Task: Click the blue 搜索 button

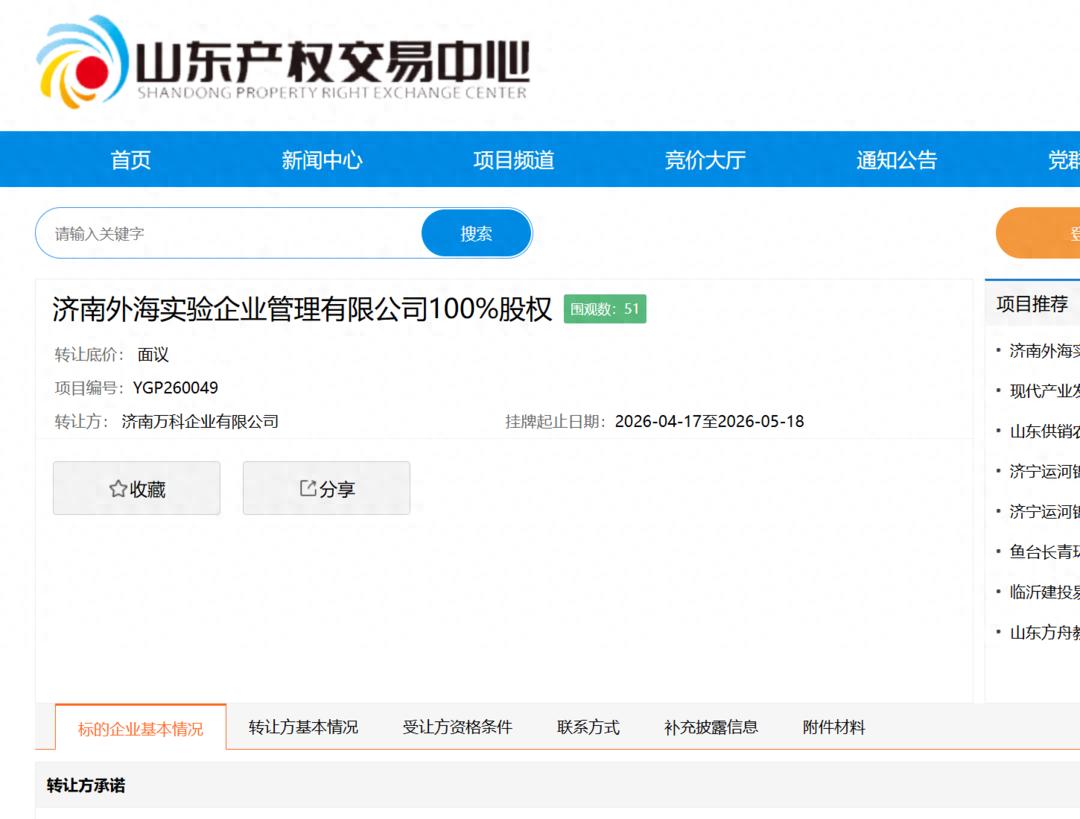Action: [477, 234]
